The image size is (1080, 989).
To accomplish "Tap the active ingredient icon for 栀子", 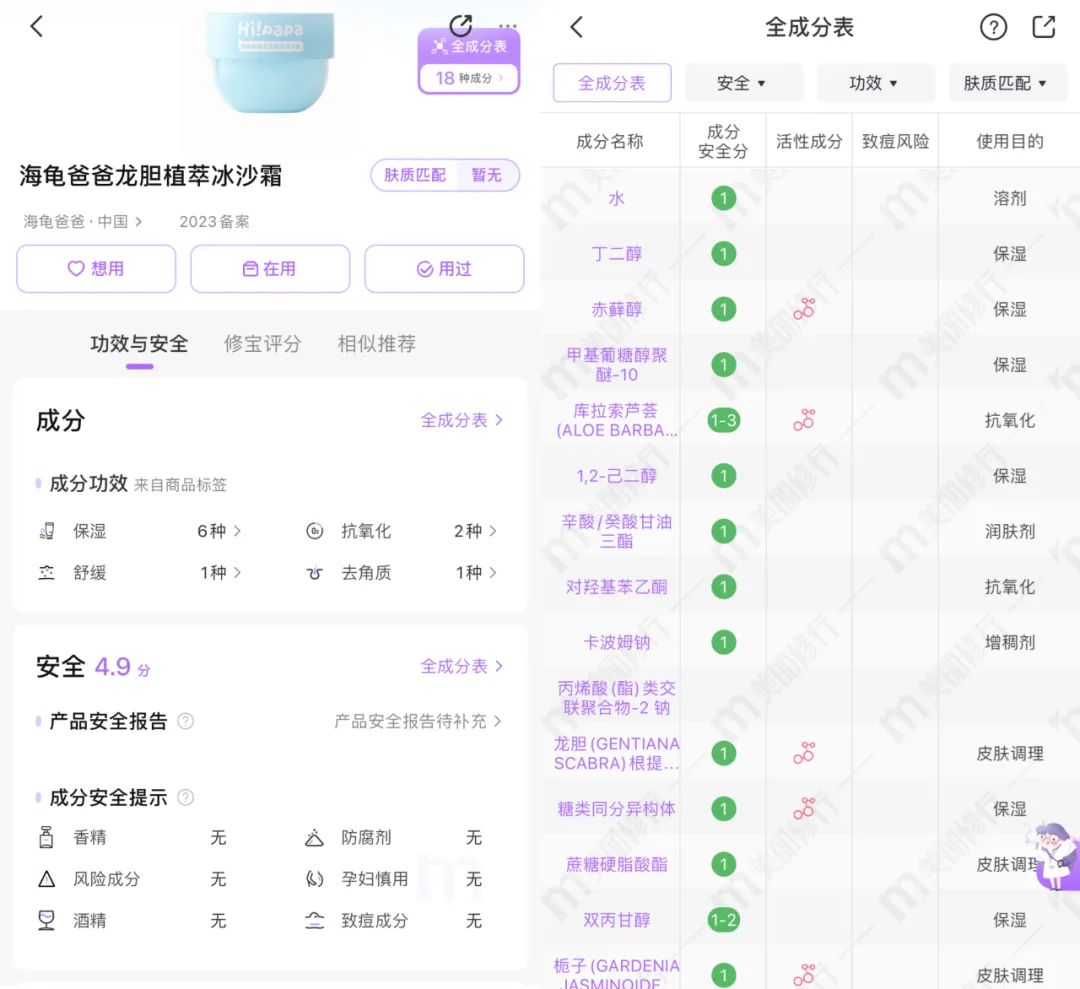I will tap(804, 975).
